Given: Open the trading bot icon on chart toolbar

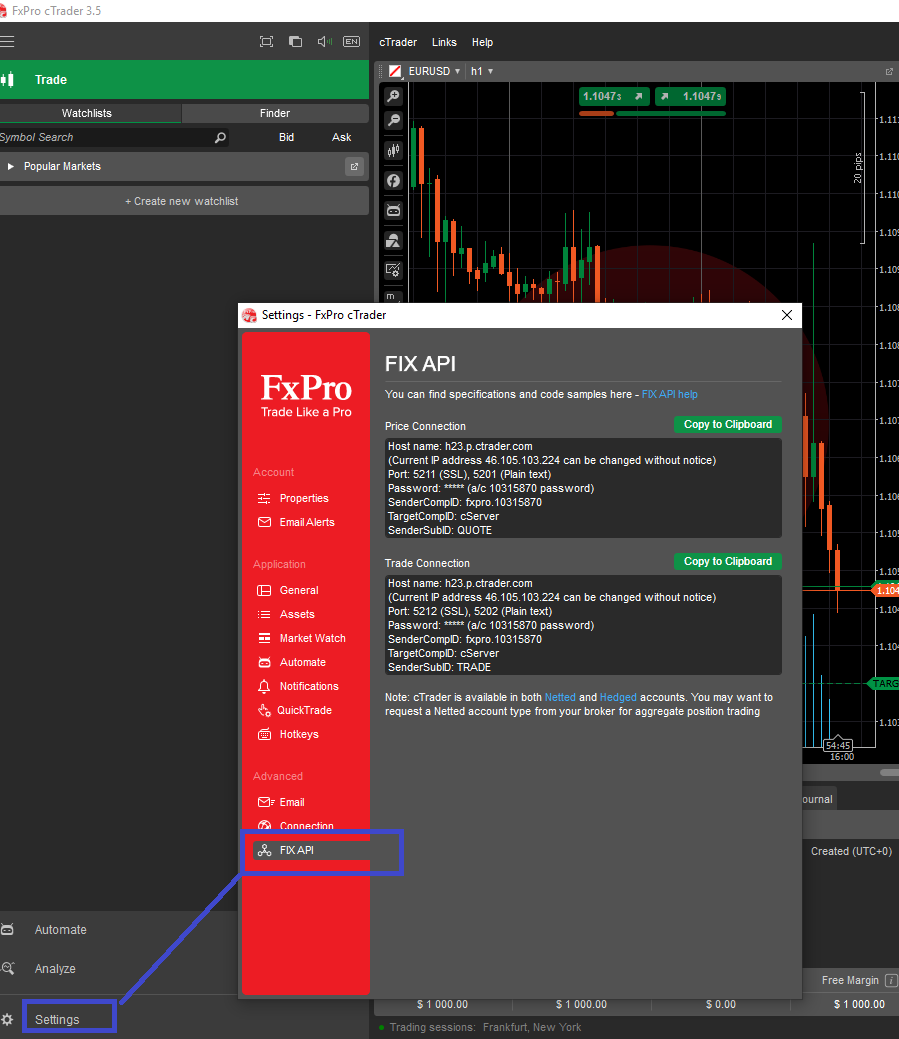Looking at the screenshot, I should click(392, 210).
